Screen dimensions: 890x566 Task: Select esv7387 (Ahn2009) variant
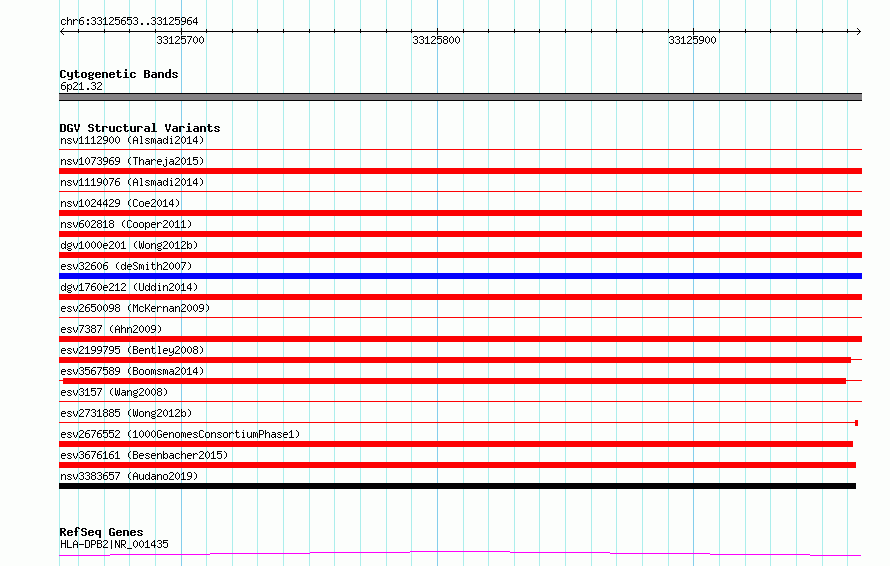[111, 329]
